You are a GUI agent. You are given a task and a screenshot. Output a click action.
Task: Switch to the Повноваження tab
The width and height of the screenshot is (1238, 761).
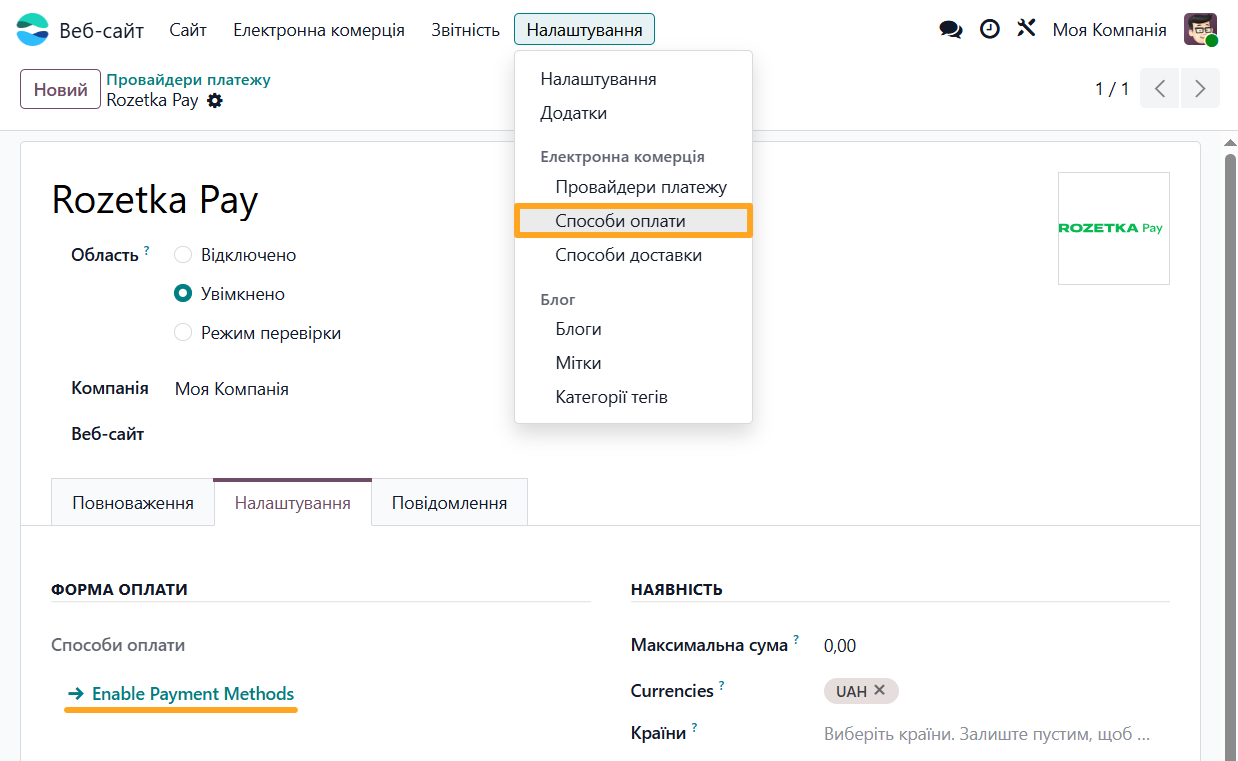[x=133, y=503]
